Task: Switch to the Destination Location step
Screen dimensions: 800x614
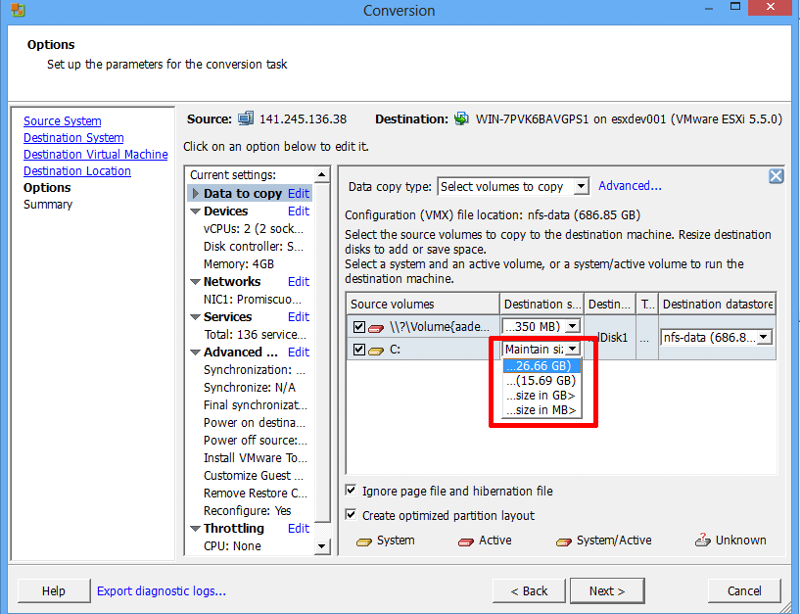Action: pos(77,170)
